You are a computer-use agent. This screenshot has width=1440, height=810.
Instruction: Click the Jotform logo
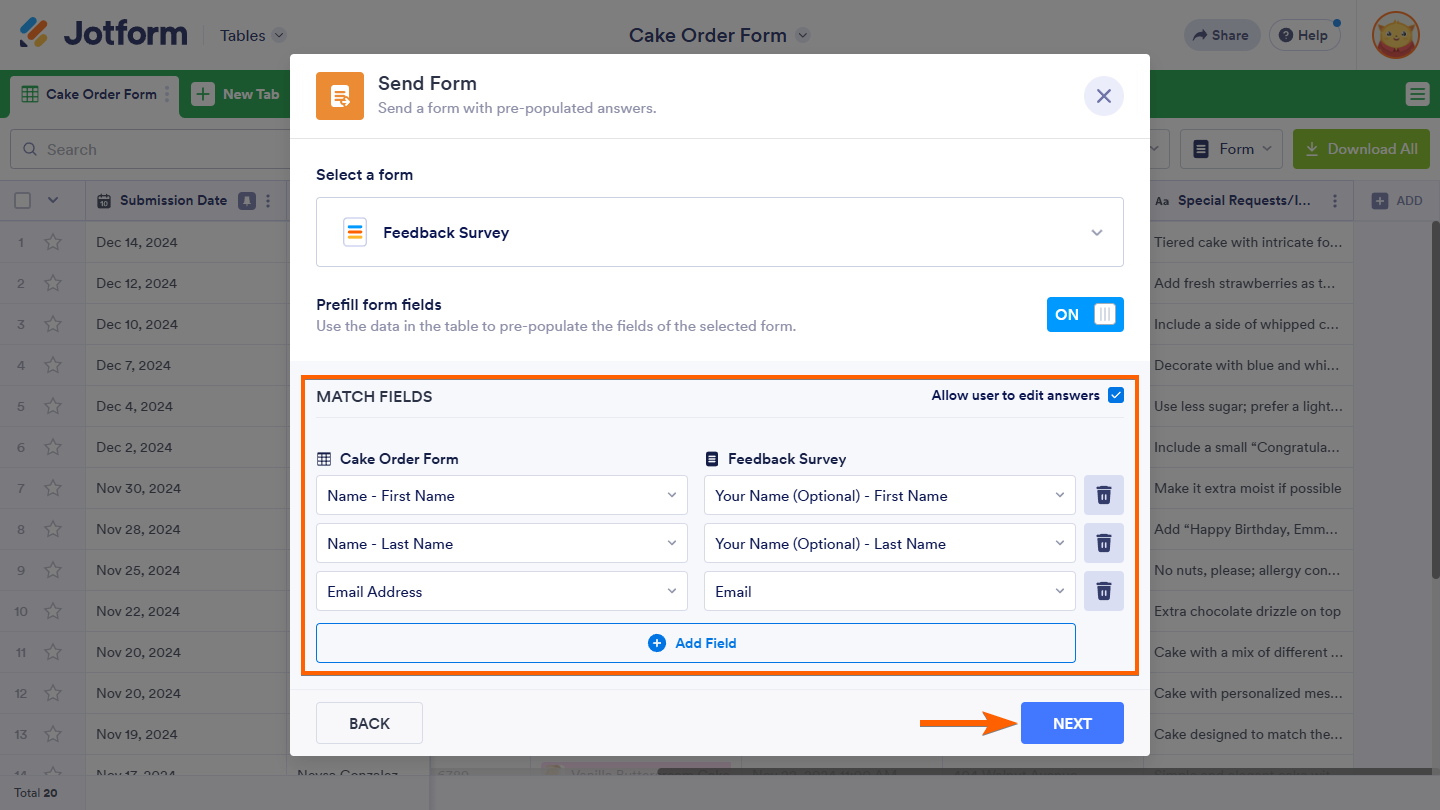pyautogui.click(x=103, y=34)
